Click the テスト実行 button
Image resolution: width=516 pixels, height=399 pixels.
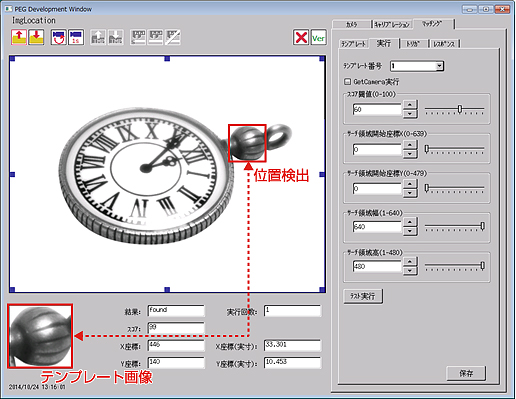coord(363,296)
